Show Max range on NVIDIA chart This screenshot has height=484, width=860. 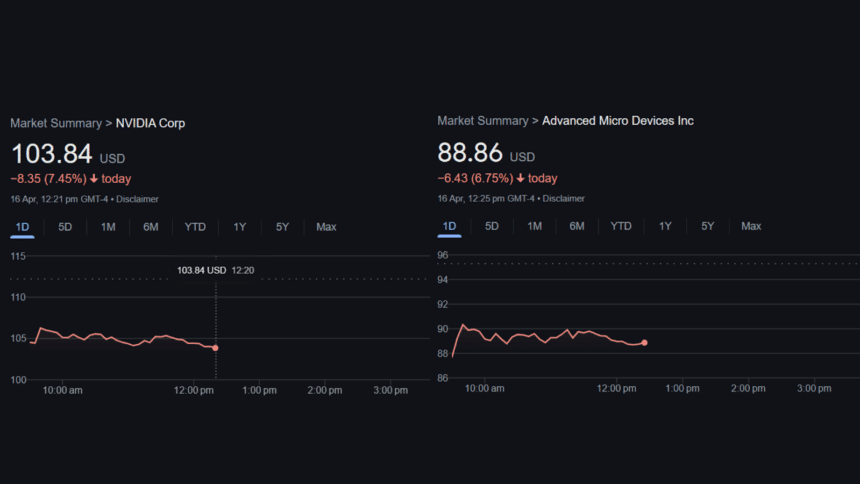coord(326,227)
